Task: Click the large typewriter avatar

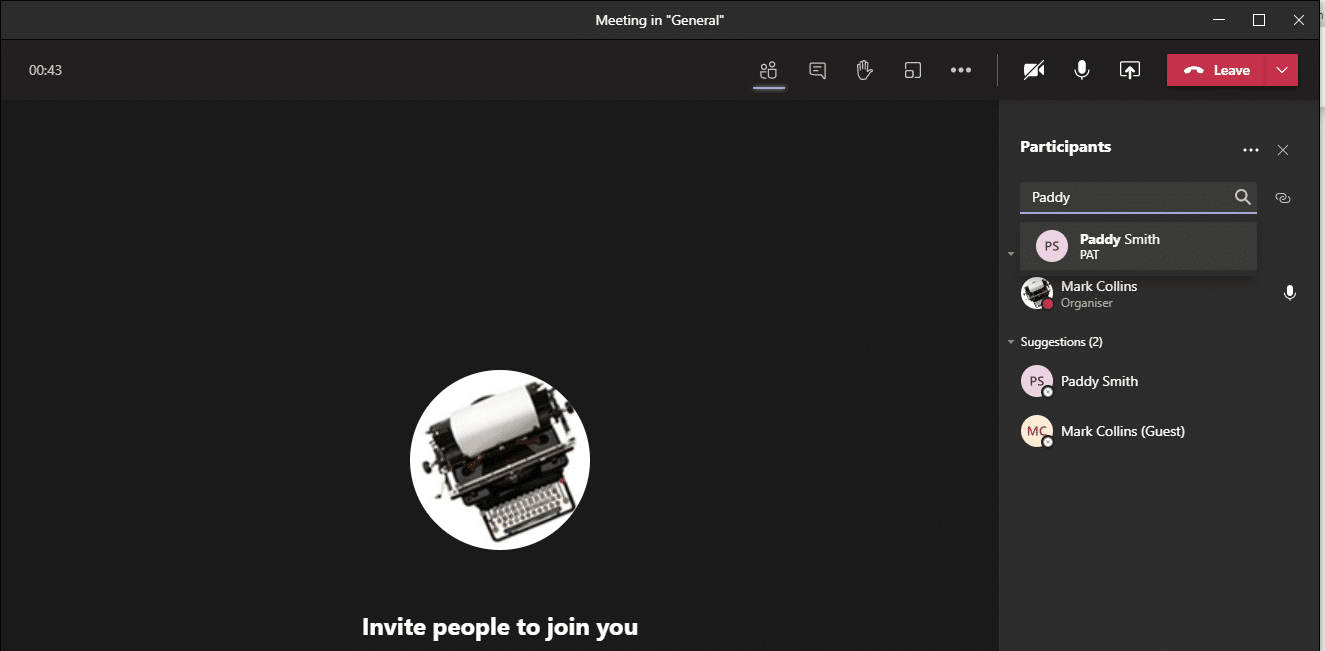Action: pyautogui.click(x=500, y=459)
